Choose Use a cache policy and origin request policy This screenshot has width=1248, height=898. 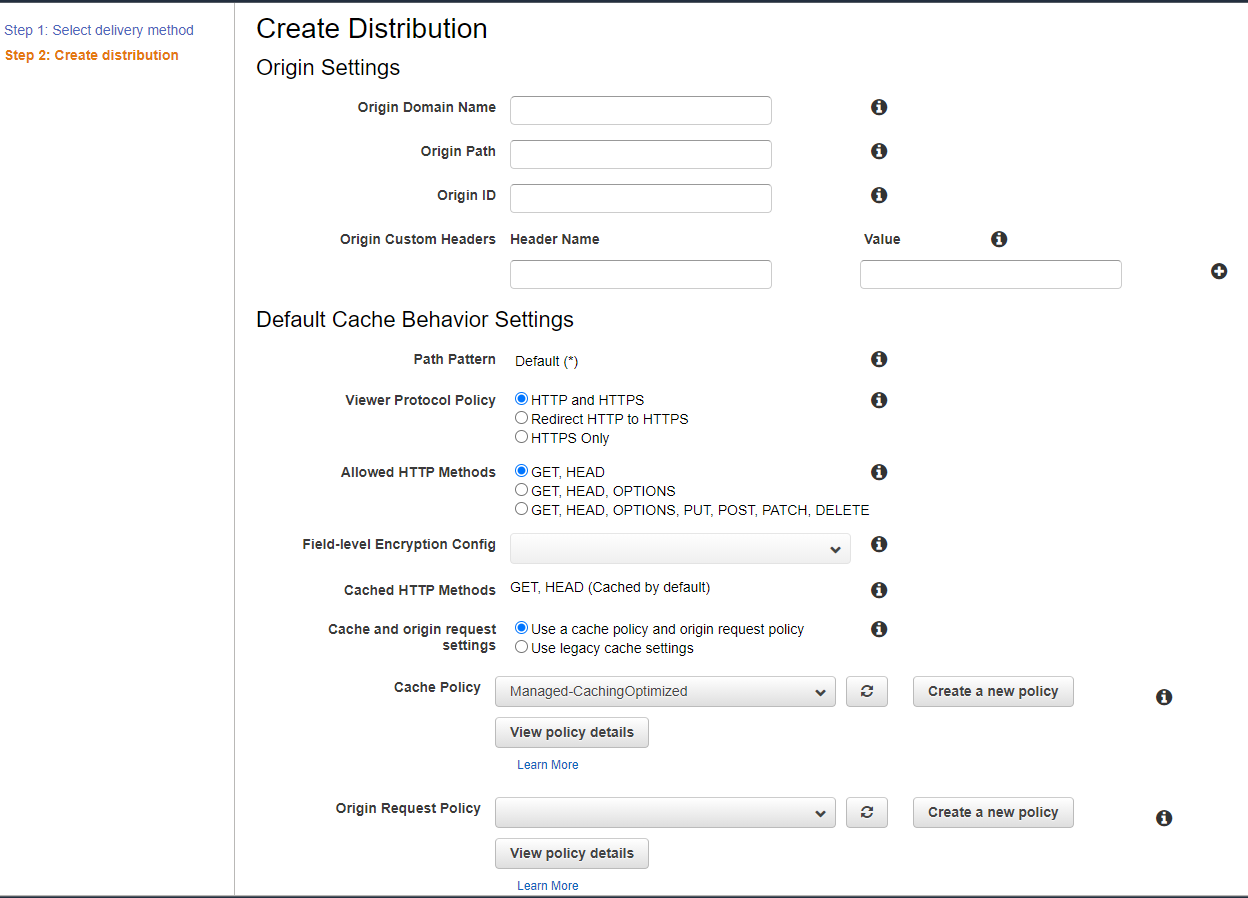(x=521, y=628)
